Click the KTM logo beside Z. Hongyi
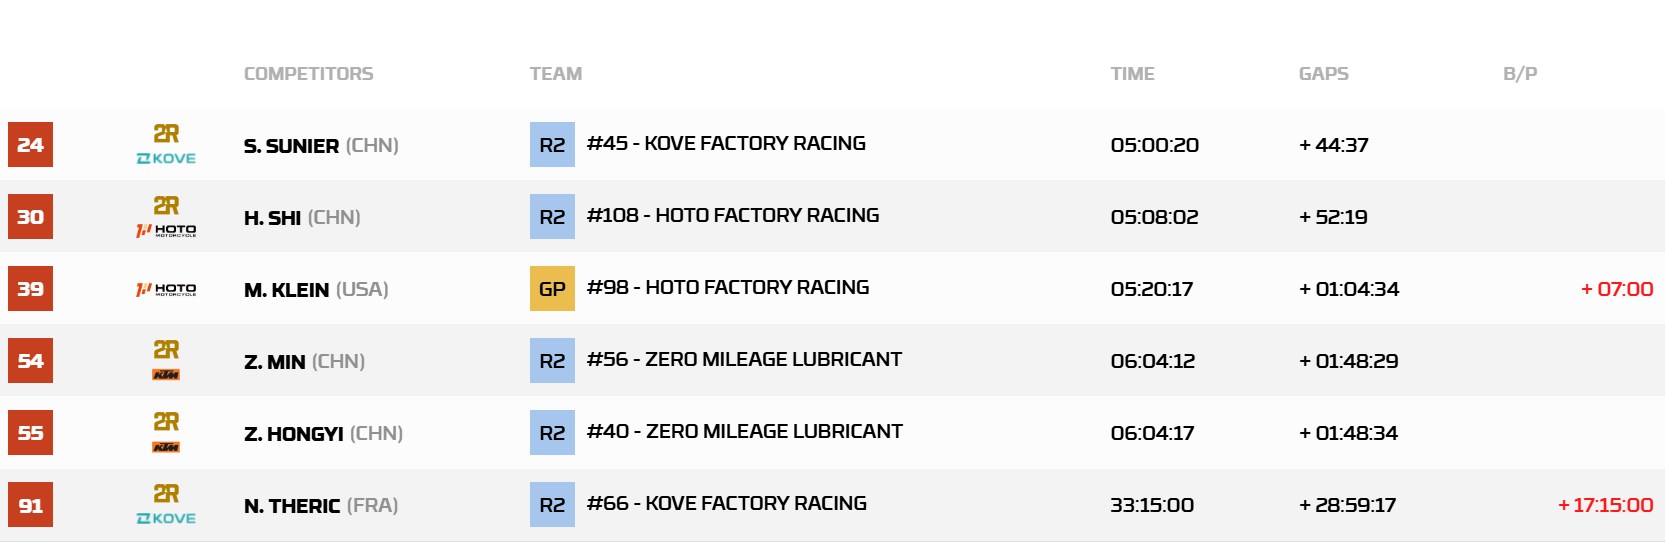Viewport: 1665px width, 543px height. pyautogui.click(x=166, y=446)
